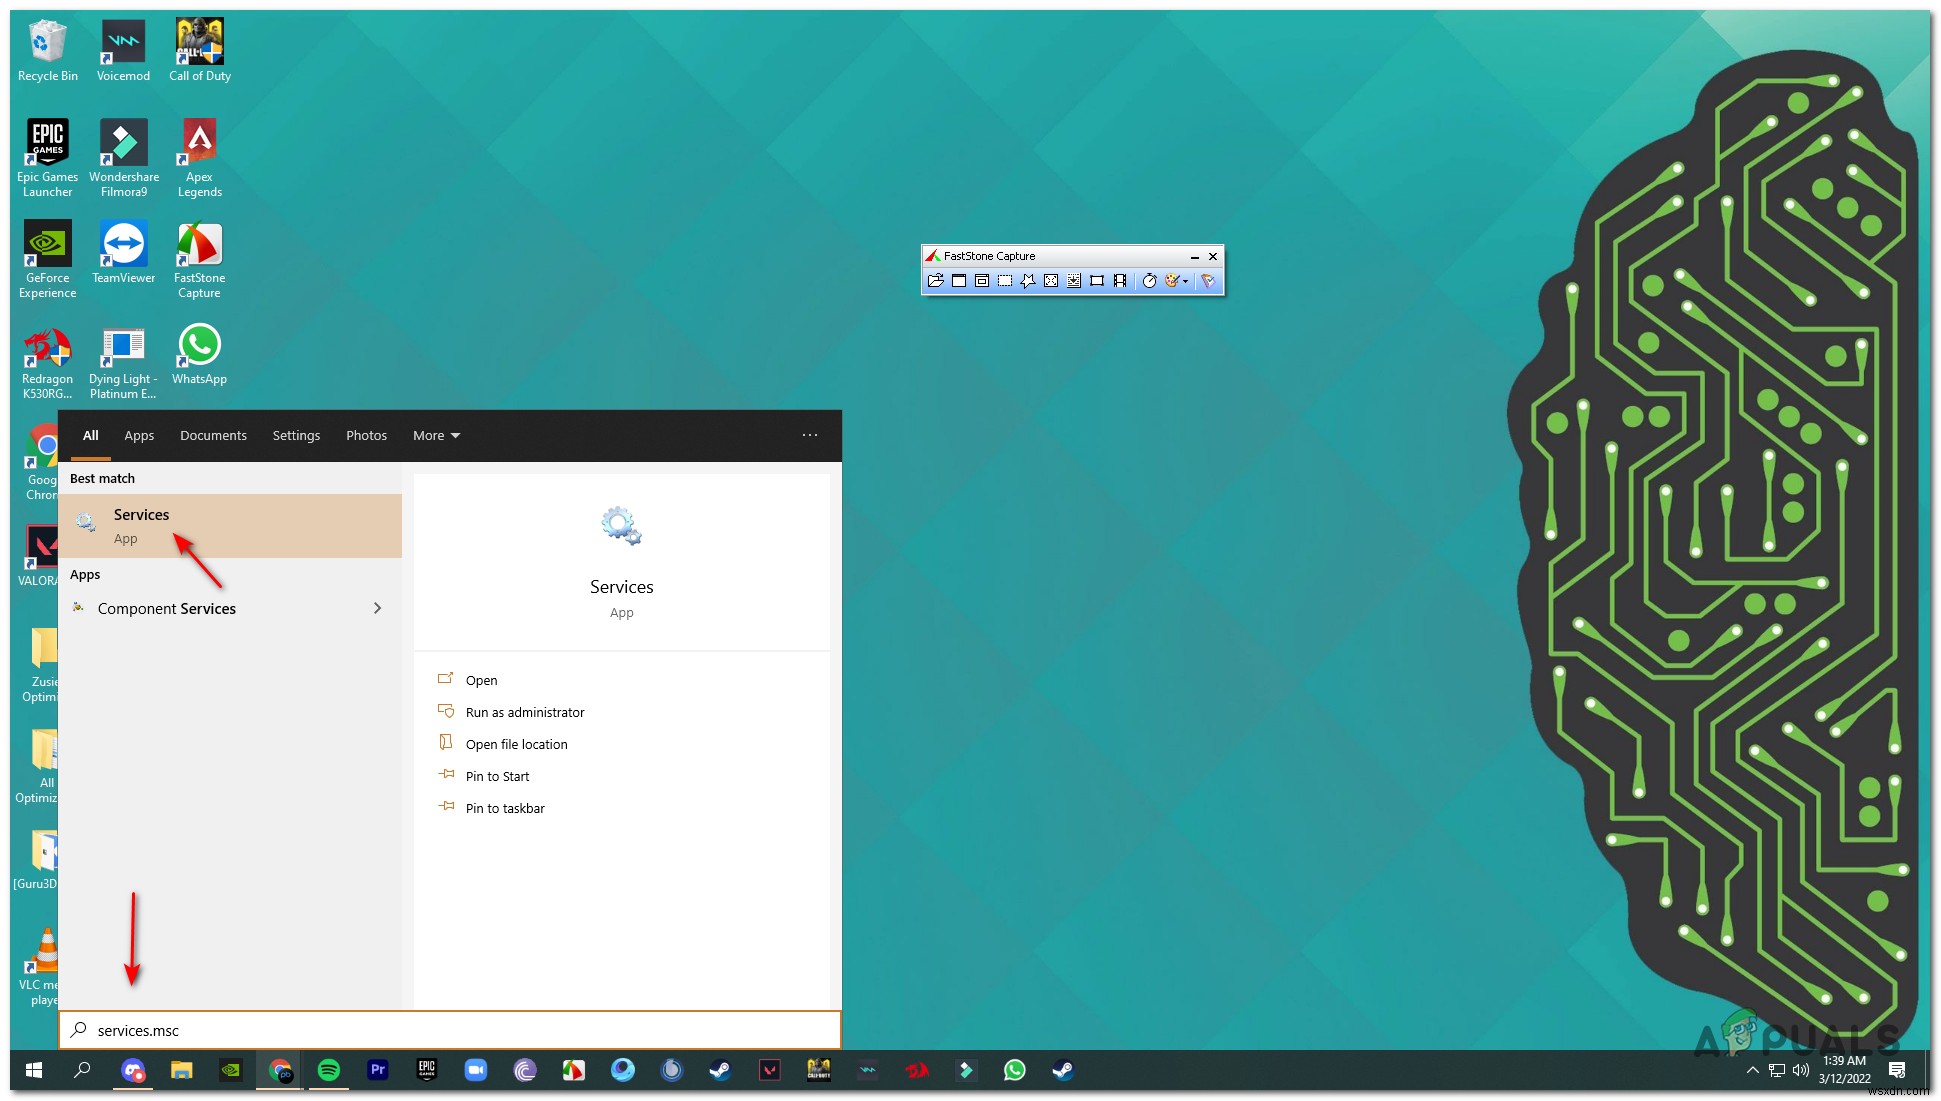Select Pin to taskbar for Services
This screenshot has height=1101, width=1941.
coord(504,806)
